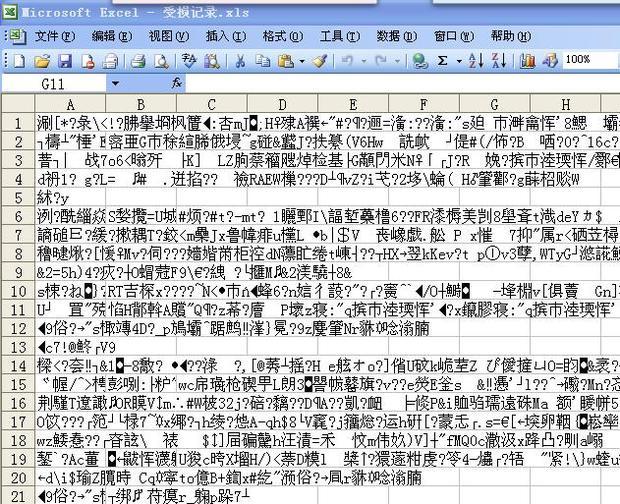Click the Select All corner box
Viewport: 620px width, 504px height.
pos(18,104)
